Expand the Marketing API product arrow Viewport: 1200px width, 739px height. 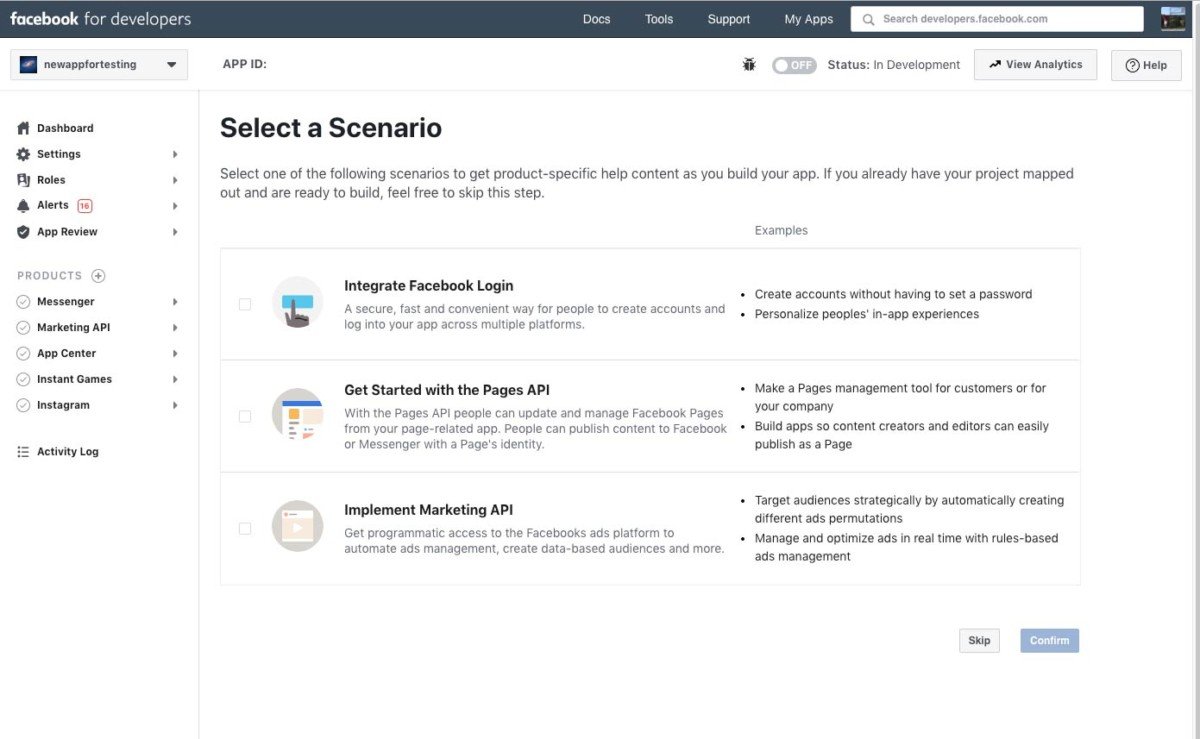point(175,328)
